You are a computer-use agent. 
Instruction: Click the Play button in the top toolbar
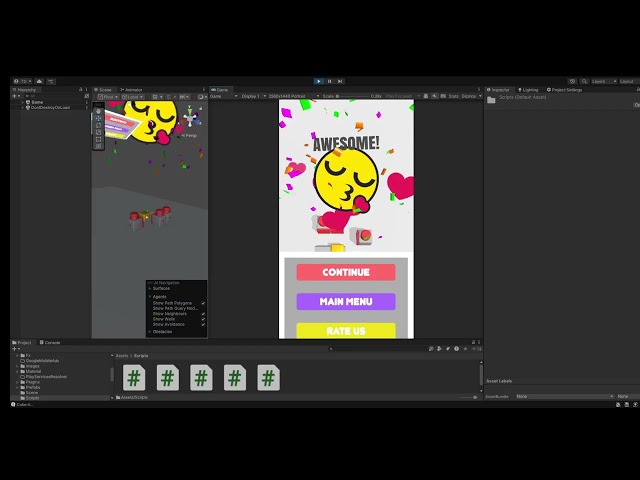[x=319, y=81]
